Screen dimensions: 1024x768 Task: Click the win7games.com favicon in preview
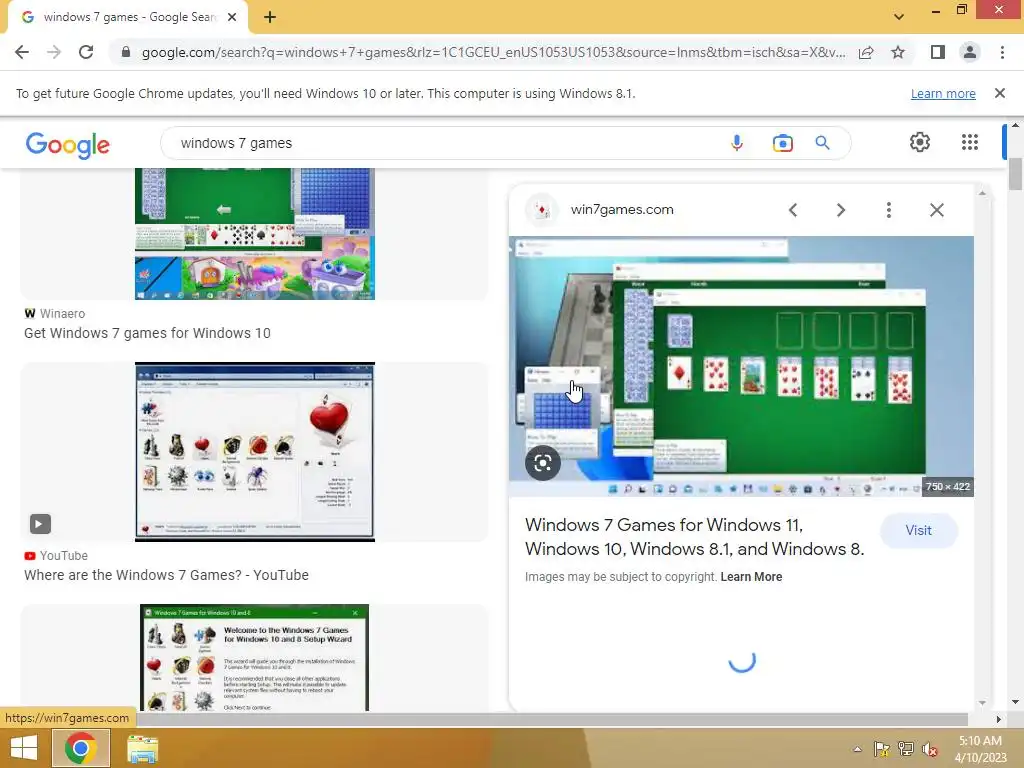point(541,210)
